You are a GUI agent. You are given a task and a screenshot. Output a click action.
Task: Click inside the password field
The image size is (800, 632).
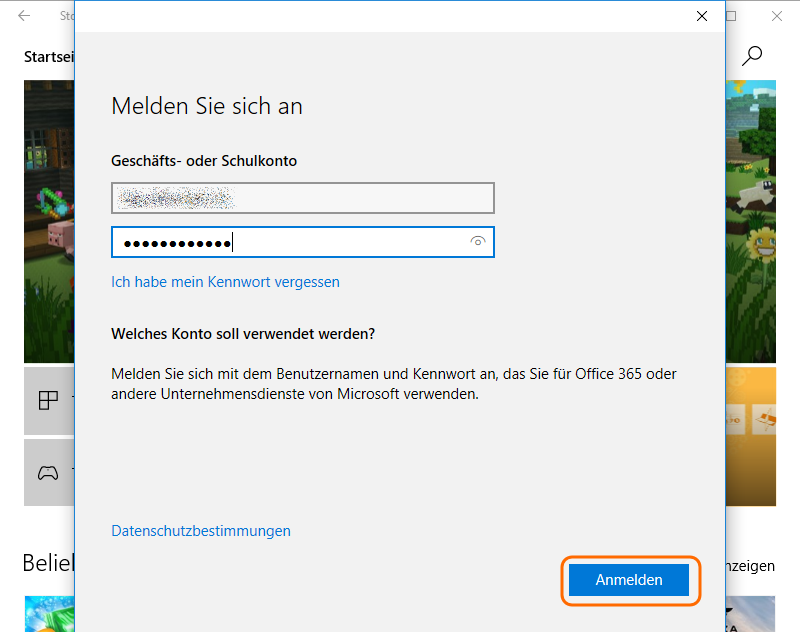[290, 242]
